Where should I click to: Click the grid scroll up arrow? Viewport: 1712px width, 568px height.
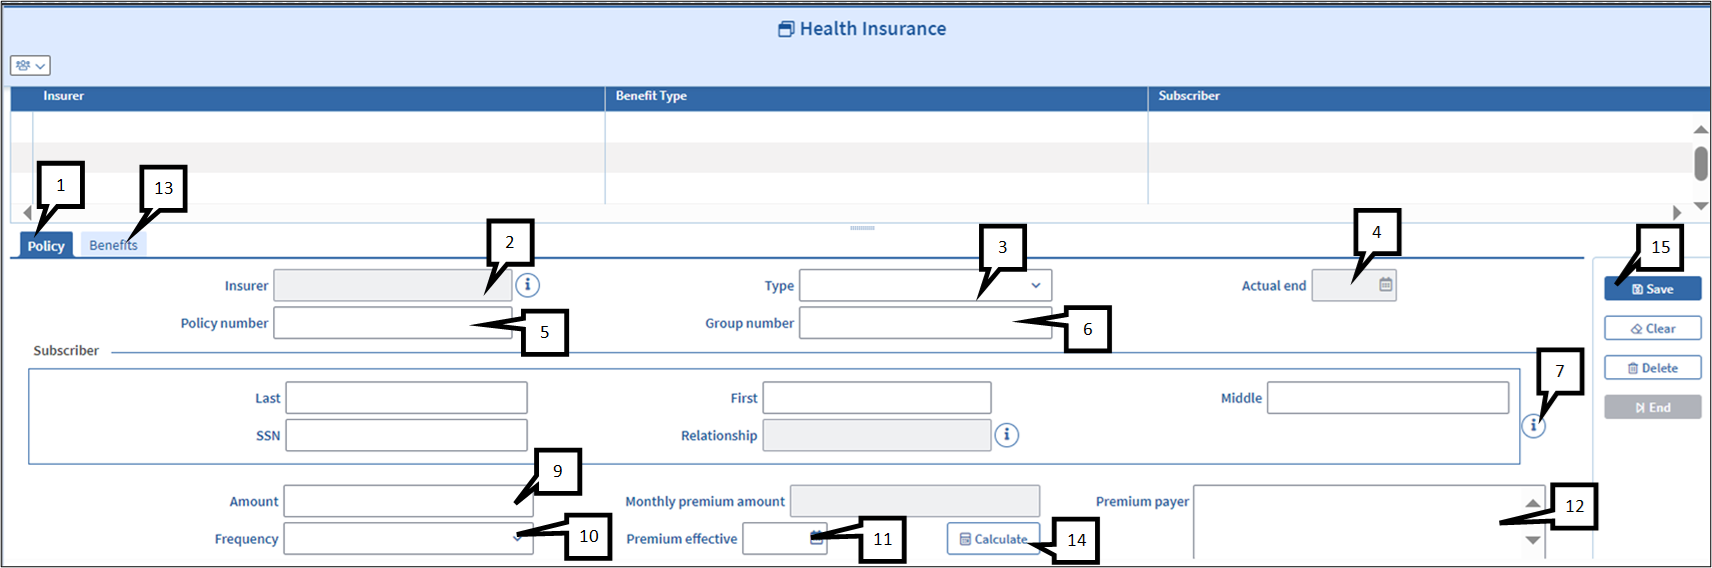[x=1701, y=130]
